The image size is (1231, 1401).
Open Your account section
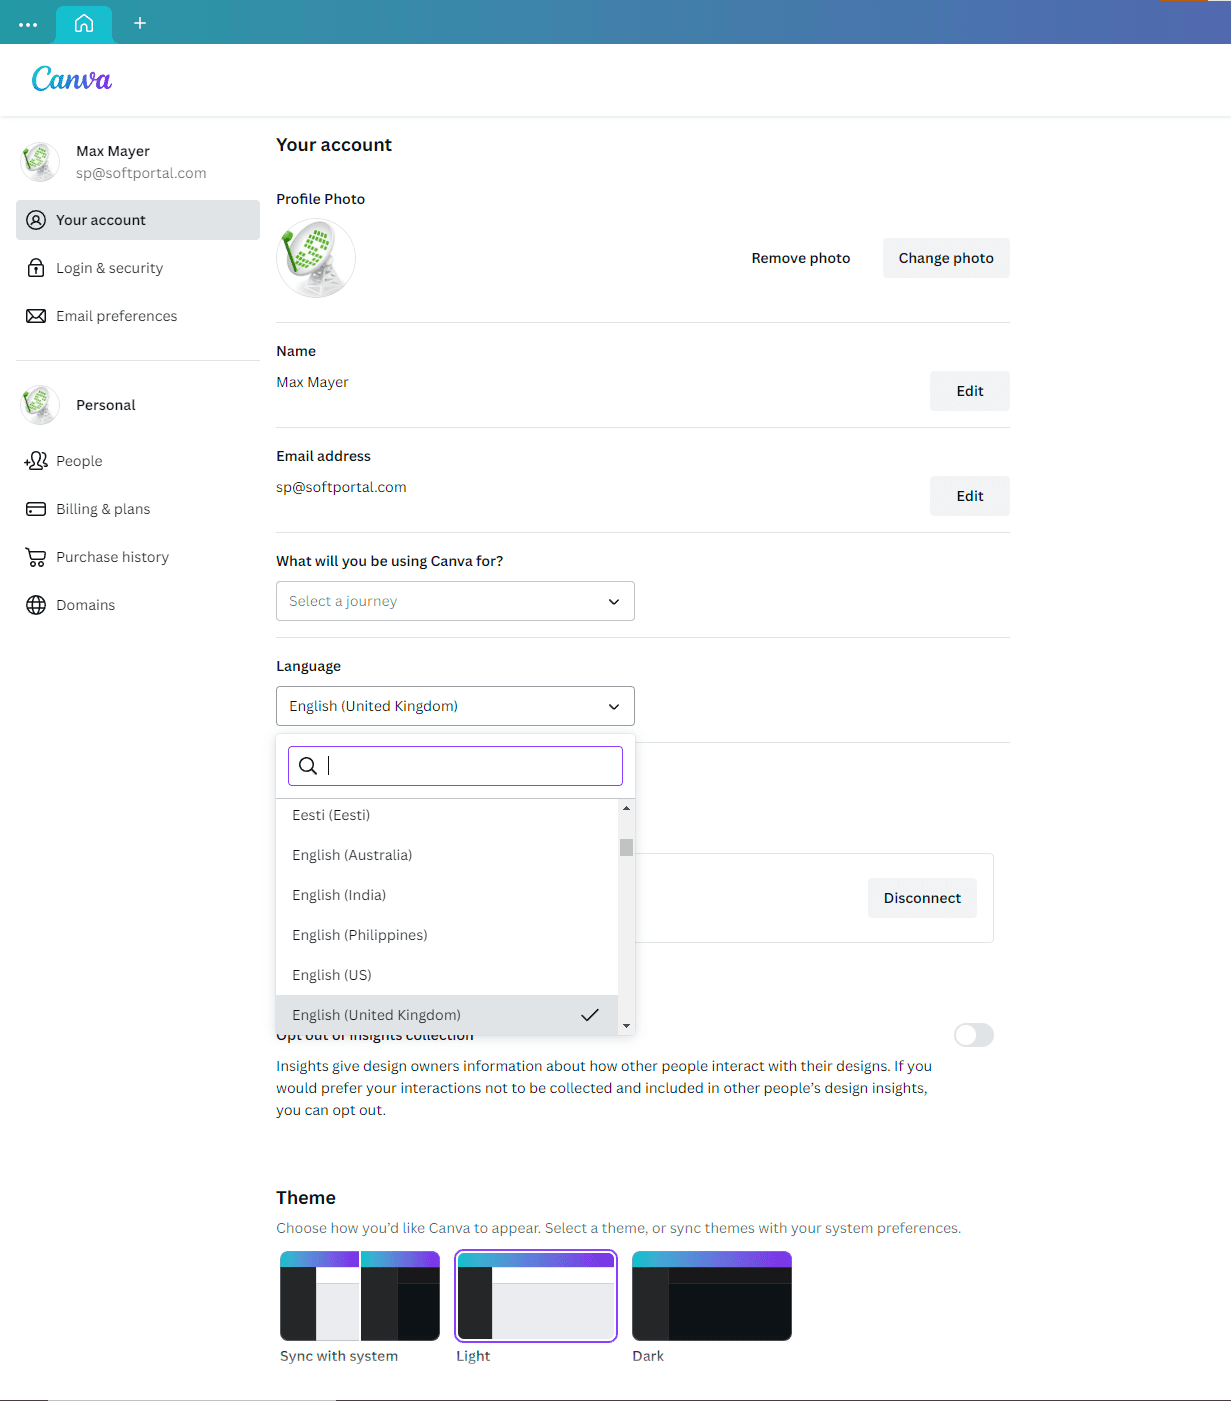pyautogui.click(x=138, y=220)
